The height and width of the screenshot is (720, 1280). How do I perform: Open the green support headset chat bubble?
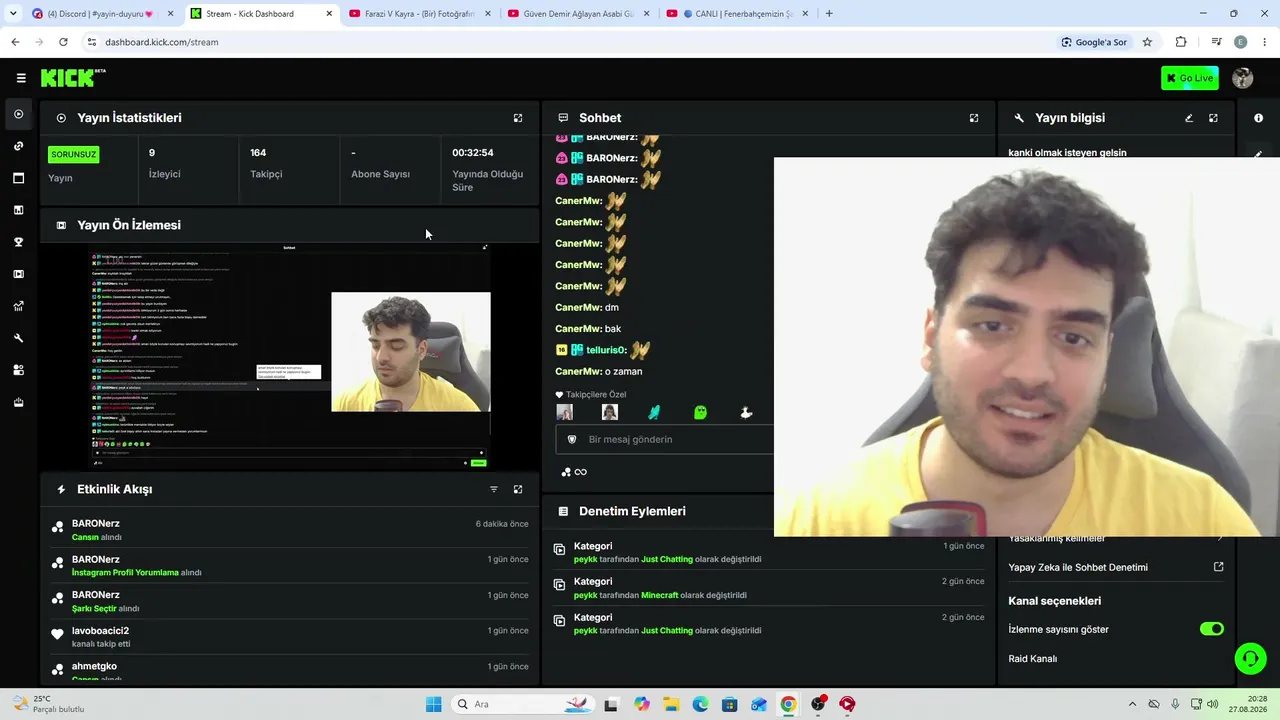click(1250, 658)
